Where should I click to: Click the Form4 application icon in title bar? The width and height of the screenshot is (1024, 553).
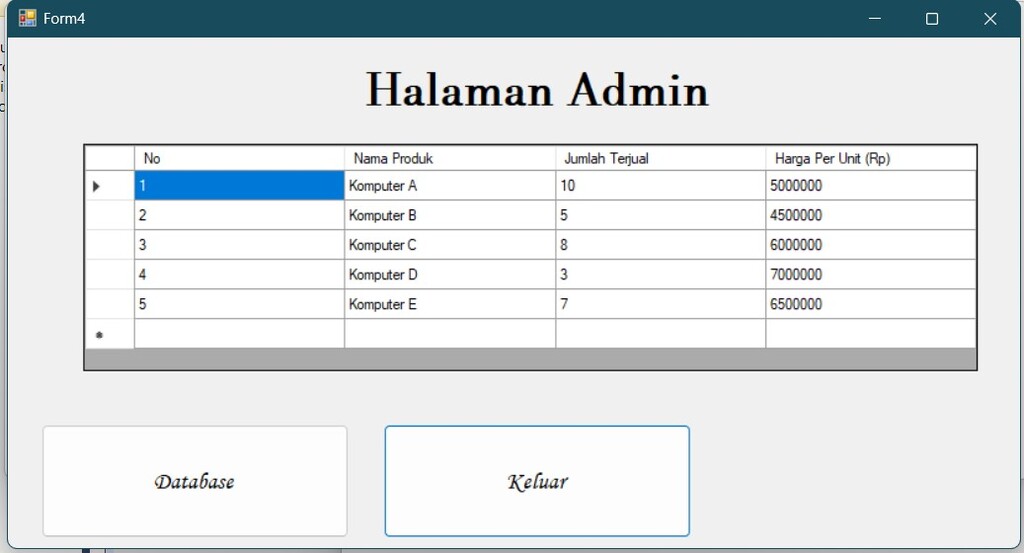(27, 18)
